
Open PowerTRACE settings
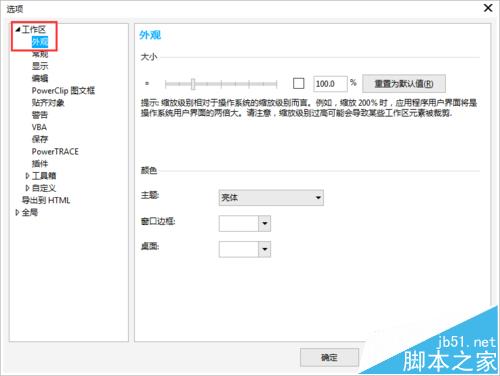click(x=55, y=151)
